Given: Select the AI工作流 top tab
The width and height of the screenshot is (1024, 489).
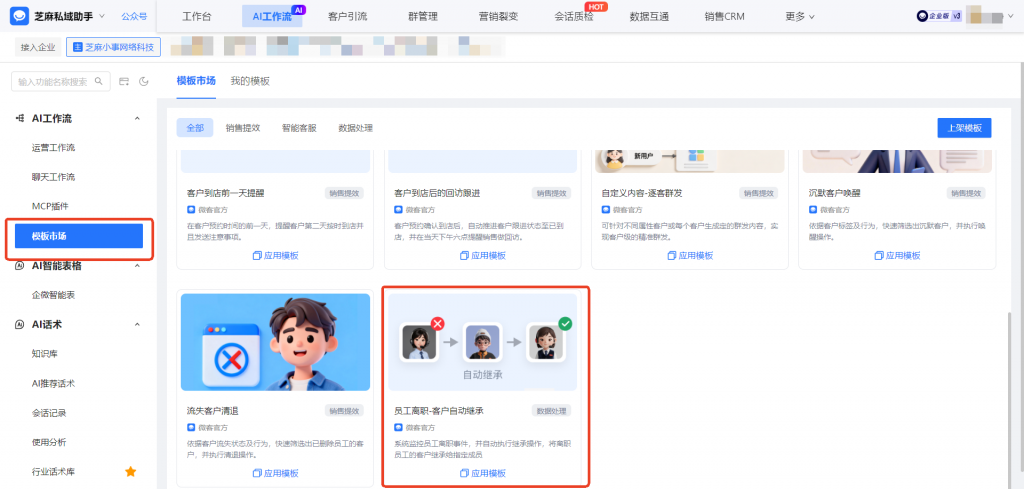Looking at the screenshot, I should [x=272, y=16].
